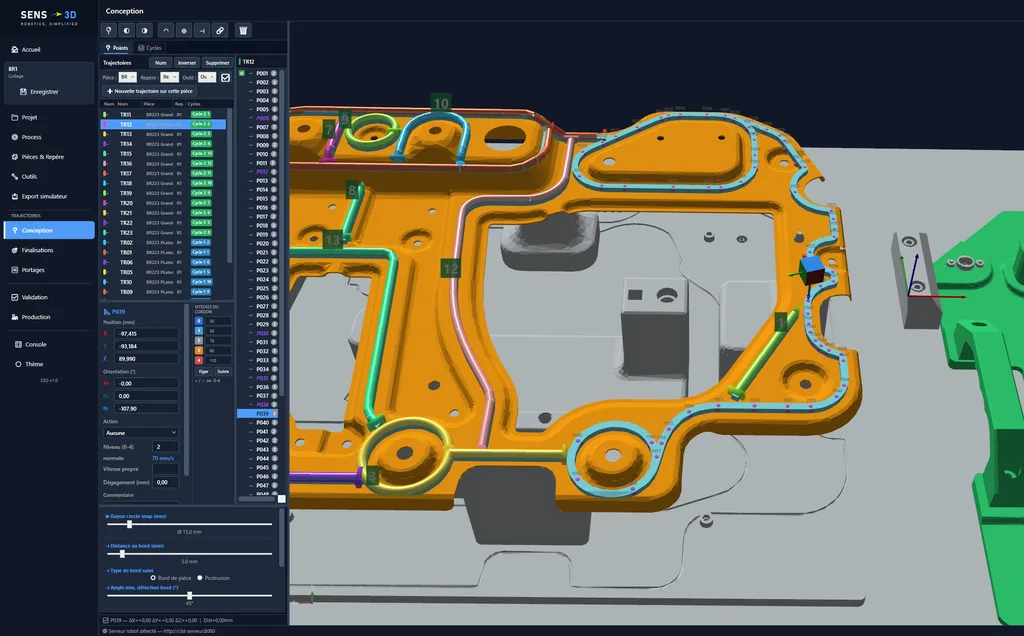Click the Angle min. détection bord slider handle
Viewport: 1024px width, 636px height.
(189, 596)
